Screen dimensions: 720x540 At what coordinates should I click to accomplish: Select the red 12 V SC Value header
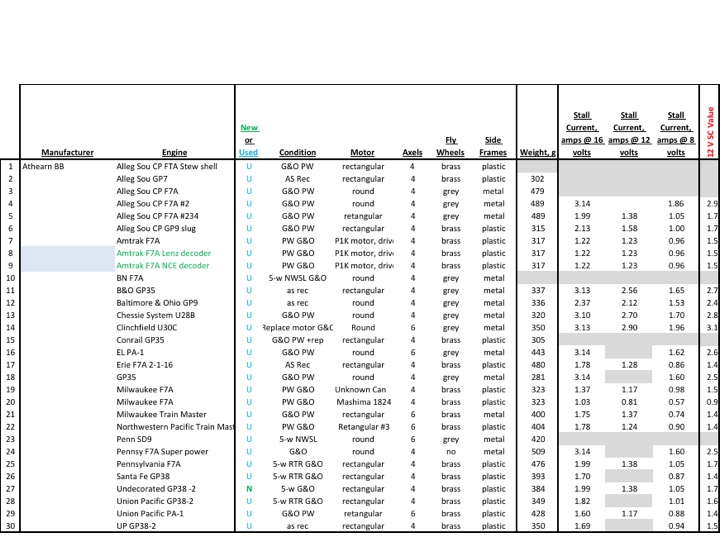(710, 132)
